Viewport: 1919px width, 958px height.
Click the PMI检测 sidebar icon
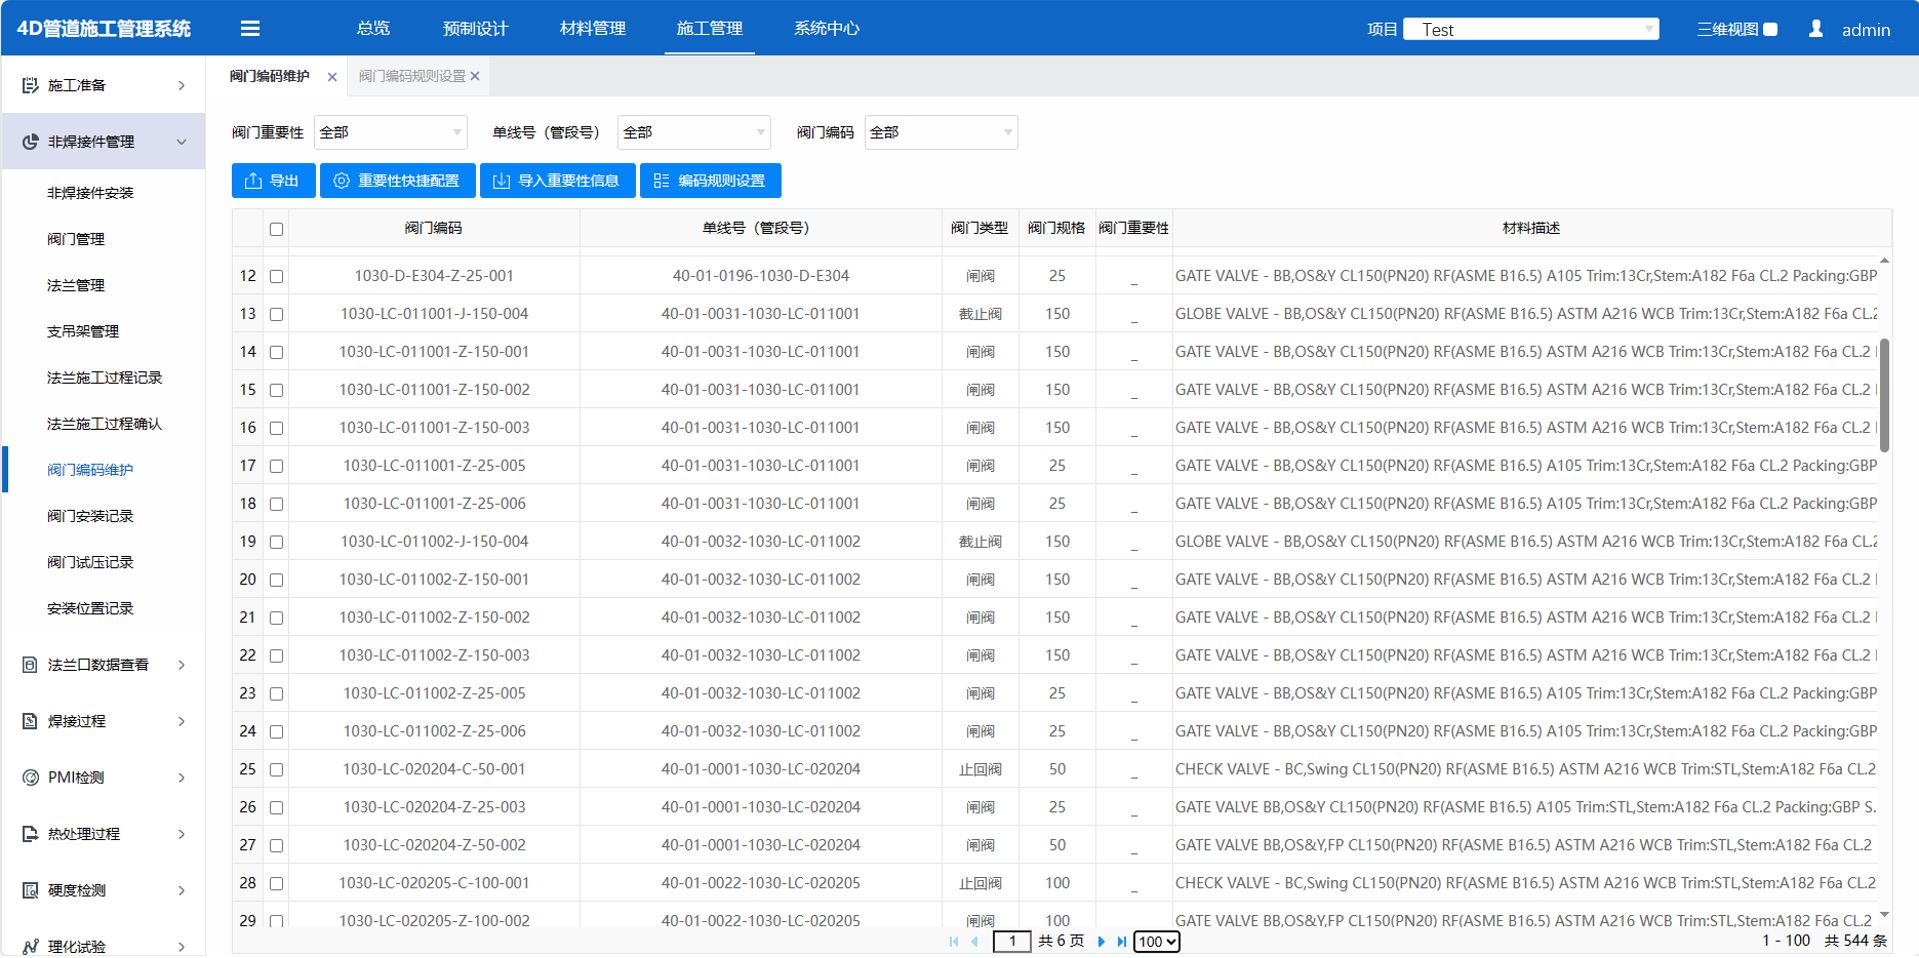[30, 777]
